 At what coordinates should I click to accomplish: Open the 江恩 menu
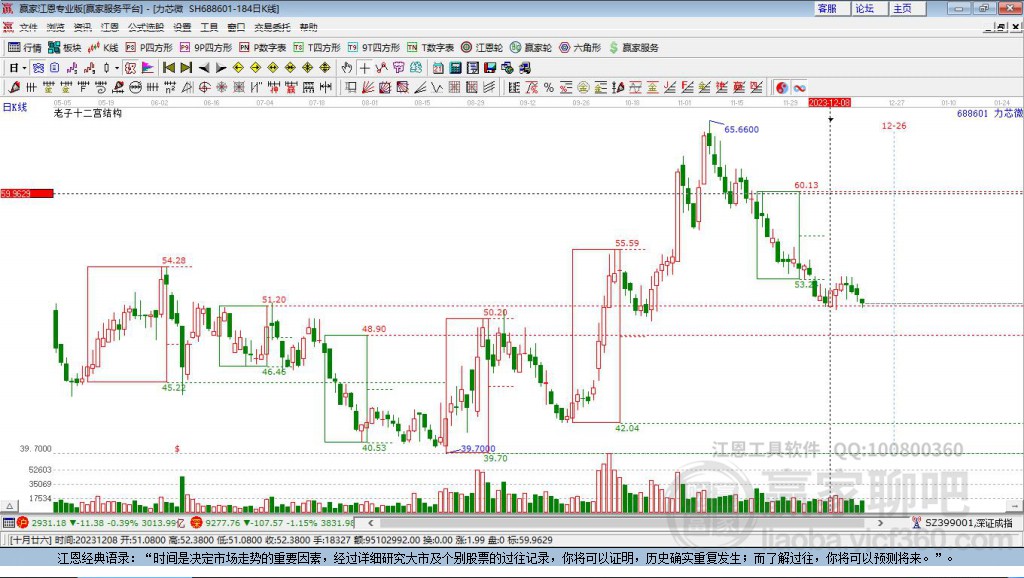coord(109,27)
